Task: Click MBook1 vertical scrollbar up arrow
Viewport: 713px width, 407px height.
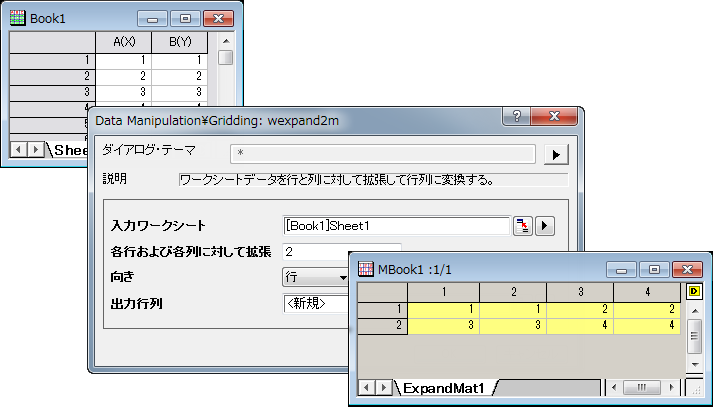Action: click(x=694, y=311)
